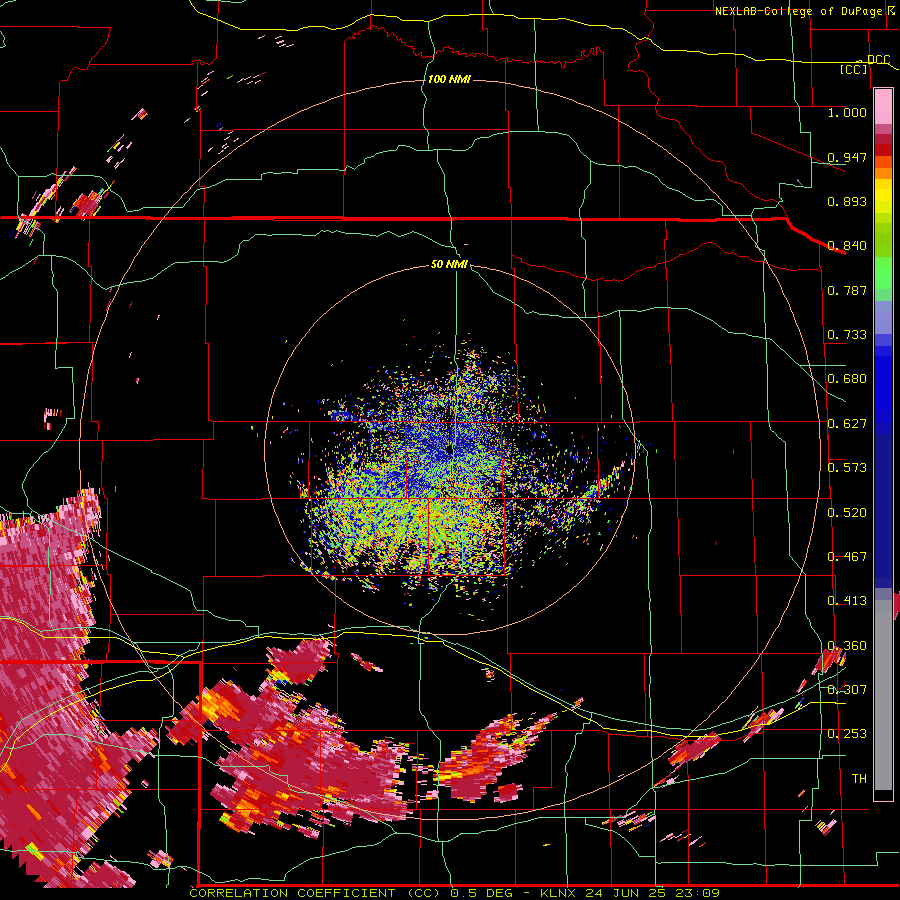Viewport: 900px width, 900px height.
Task: Click the 0.947 scale value
Action: [x=847, y=157]
